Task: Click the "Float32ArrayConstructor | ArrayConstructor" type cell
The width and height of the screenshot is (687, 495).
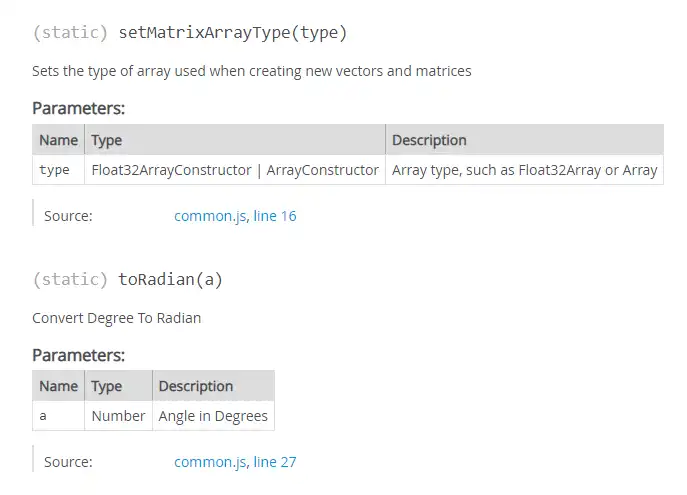Action: (235, 170)
